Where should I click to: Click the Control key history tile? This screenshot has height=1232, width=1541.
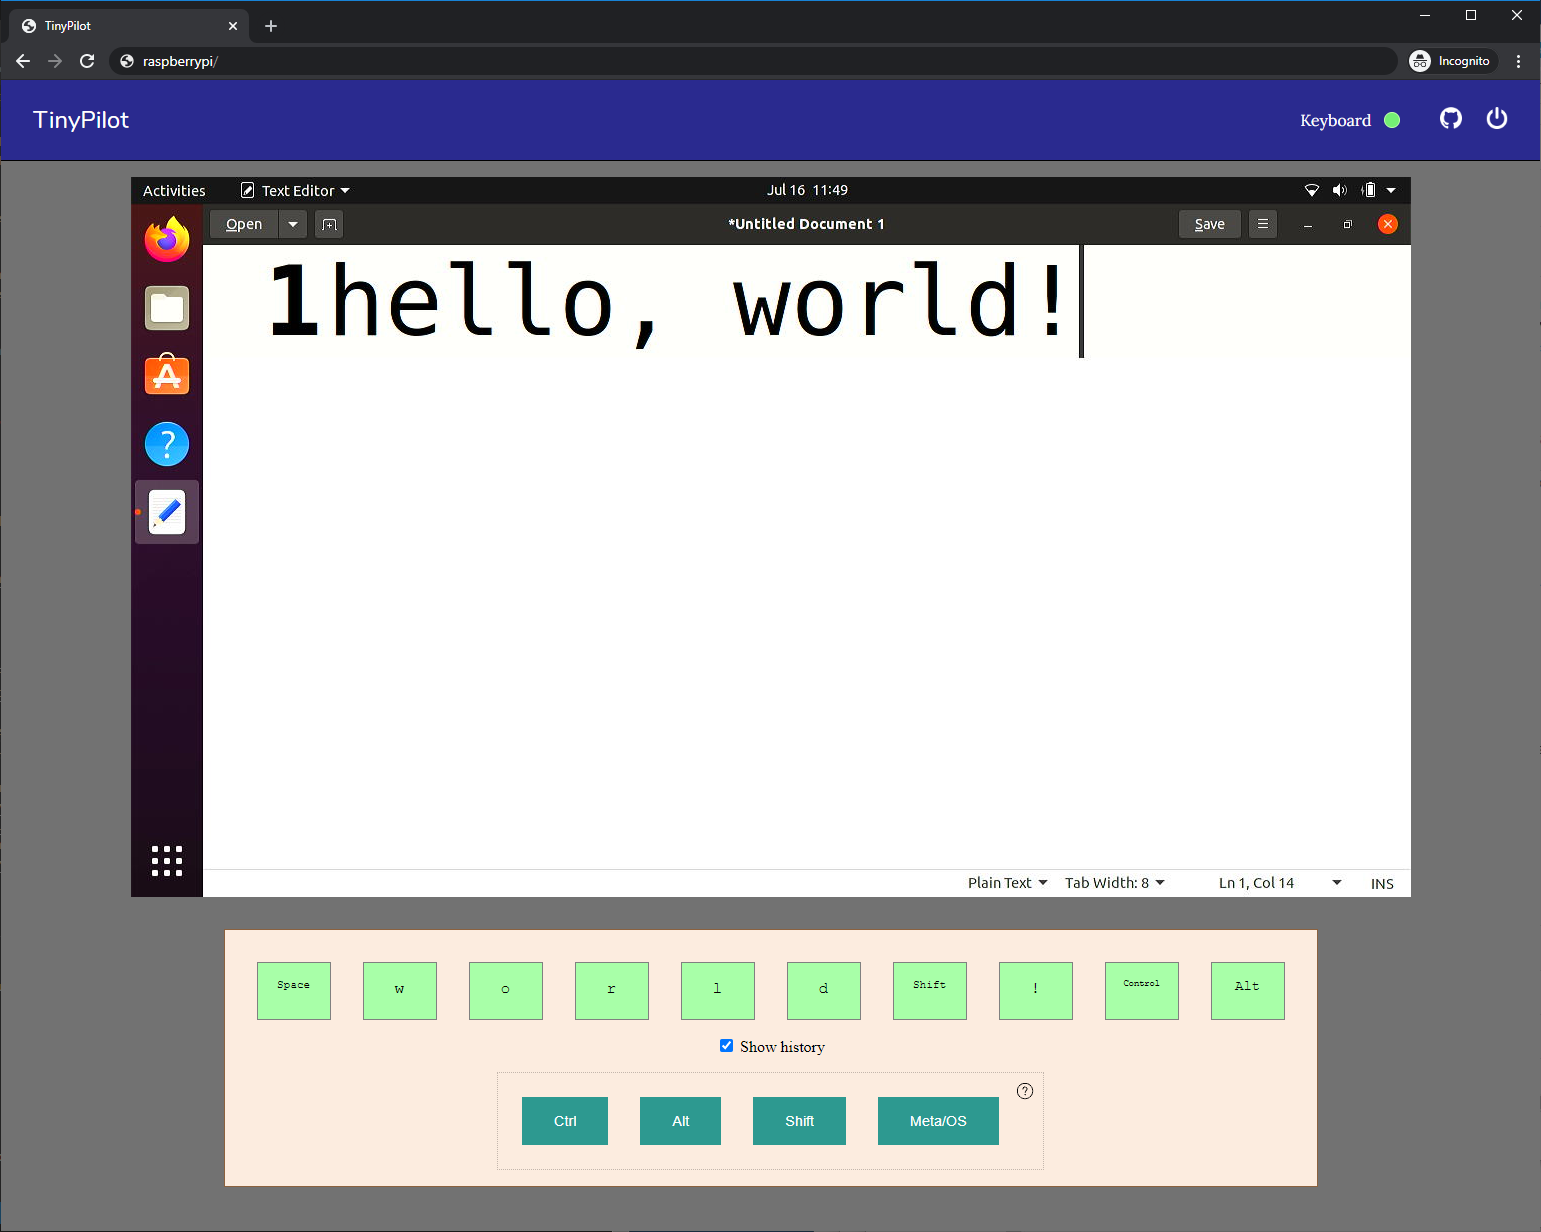point(1142,991)
